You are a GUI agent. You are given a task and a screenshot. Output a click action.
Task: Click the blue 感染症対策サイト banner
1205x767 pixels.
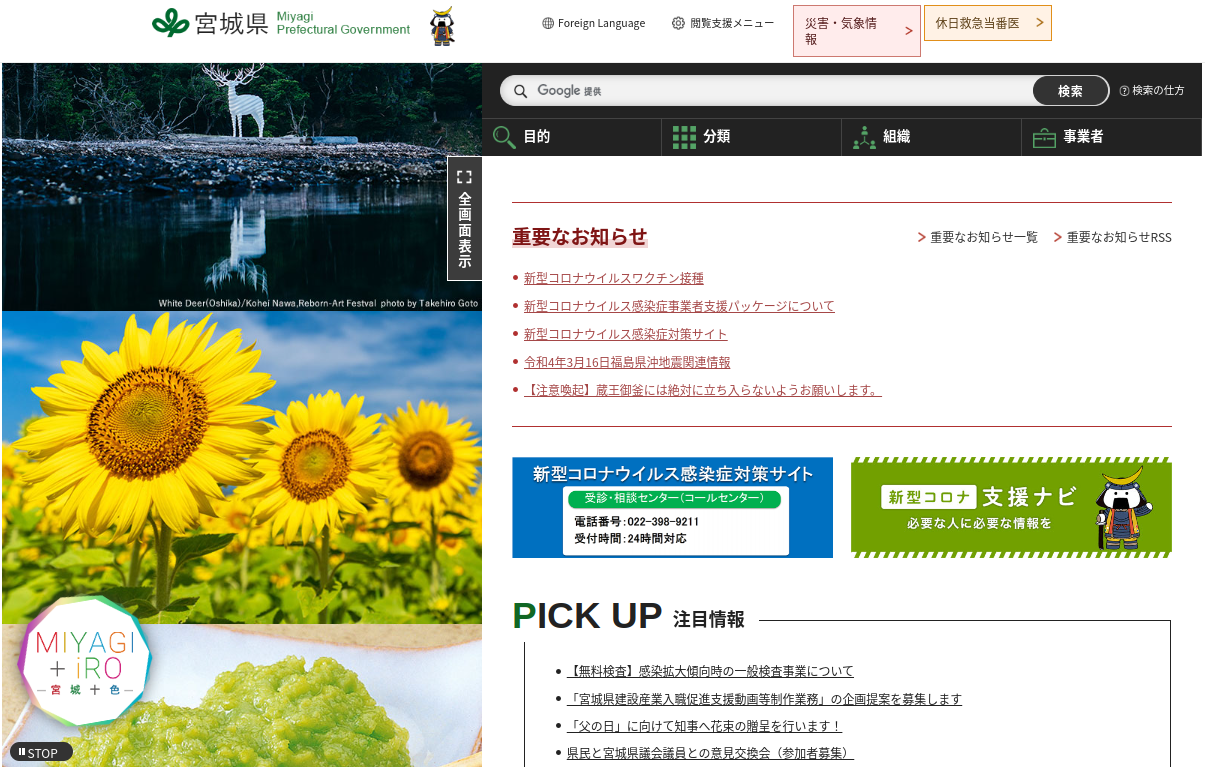[x=672, y=508]
